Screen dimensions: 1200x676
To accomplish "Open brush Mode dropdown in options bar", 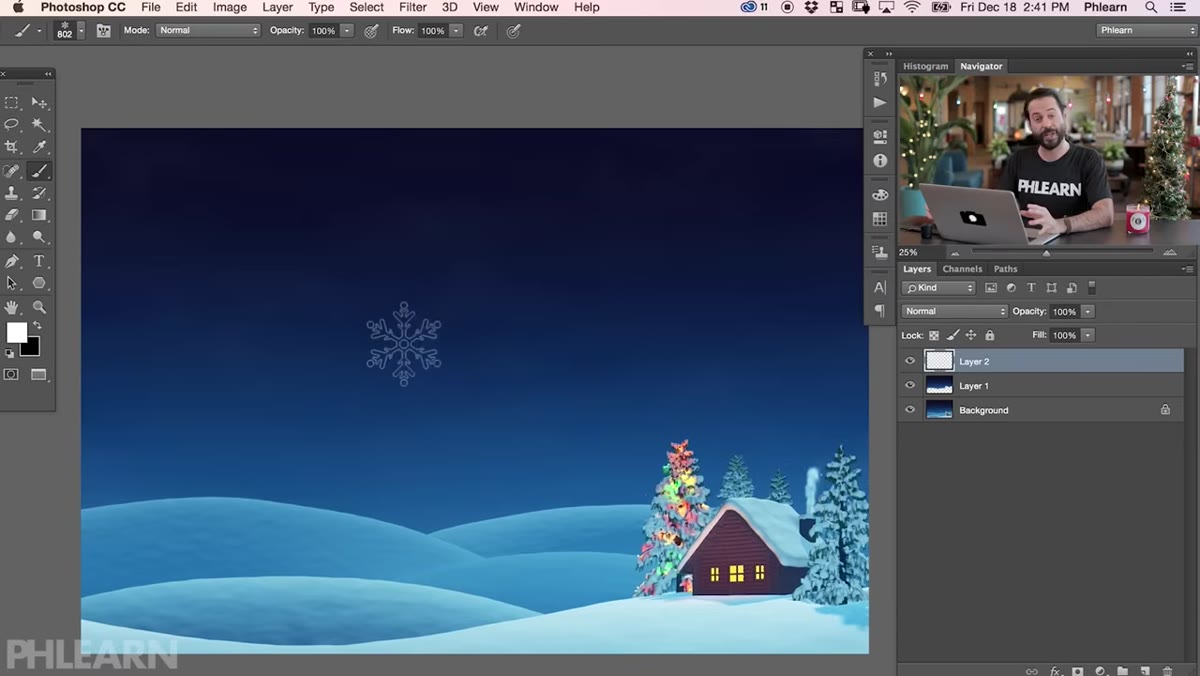I will click(208, 31).
